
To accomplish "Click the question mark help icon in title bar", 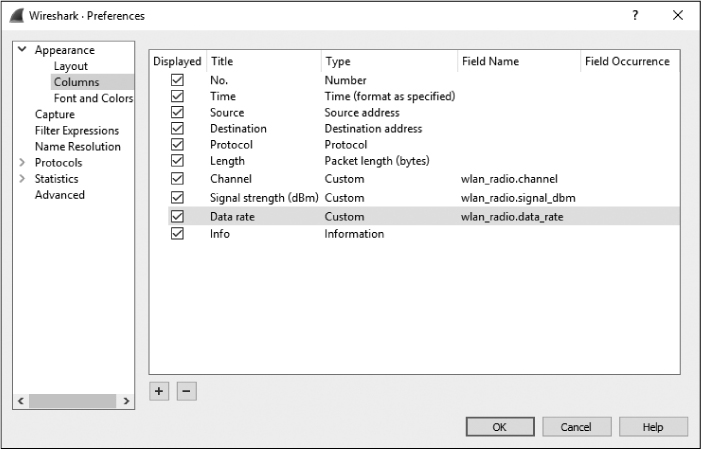I will [635, 16].
